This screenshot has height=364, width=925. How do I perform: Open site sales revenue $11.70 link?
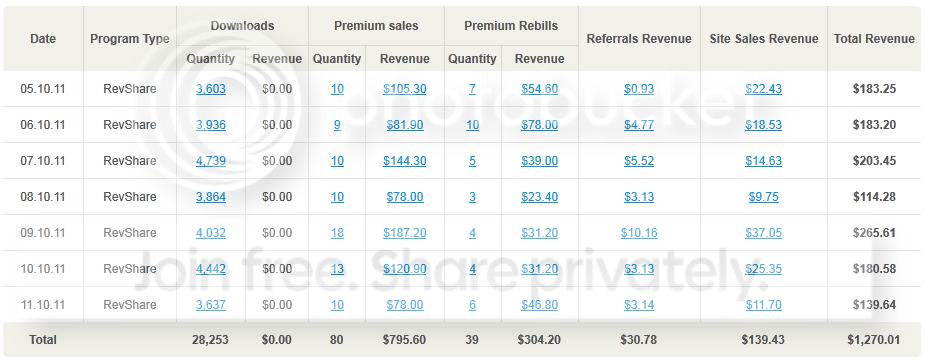pyautogui.click(x=763, y=305)
